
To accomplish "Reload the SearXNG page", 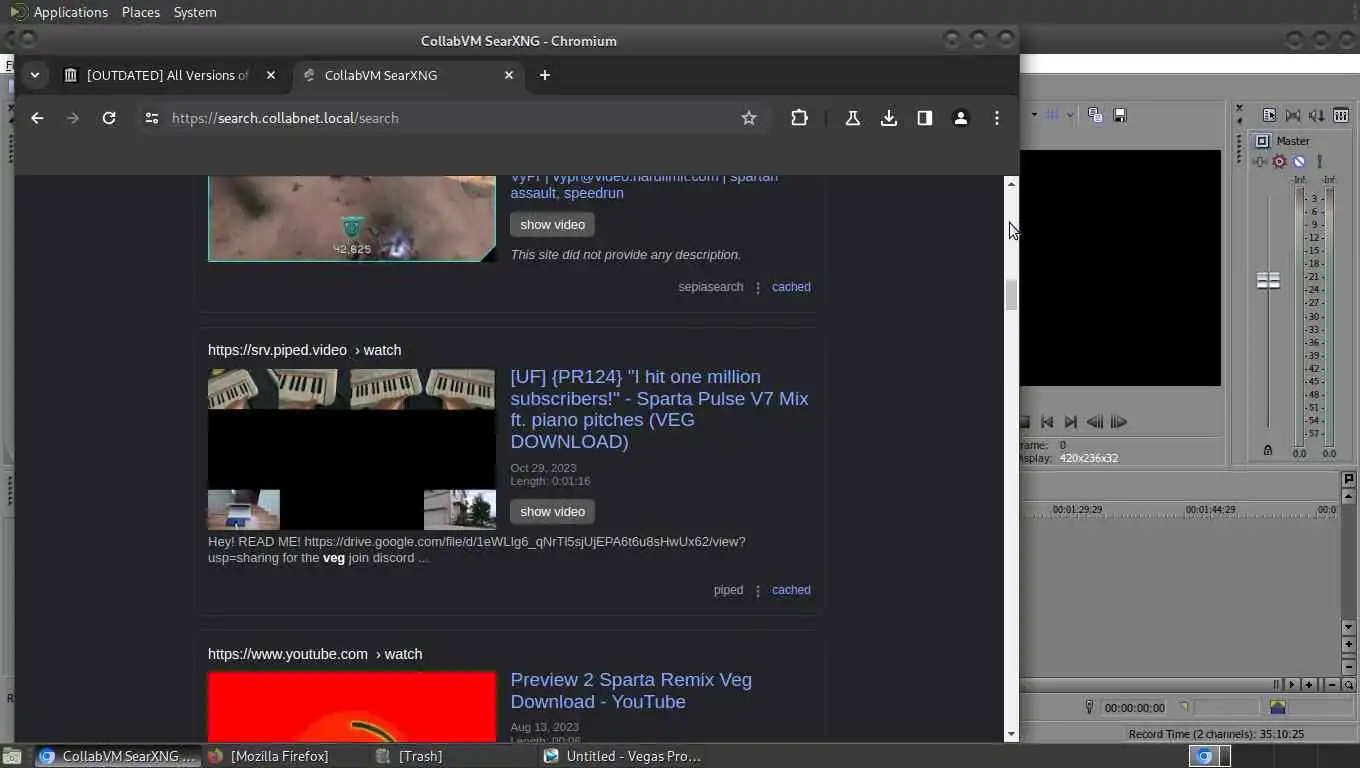I will (x=109, y=118).
